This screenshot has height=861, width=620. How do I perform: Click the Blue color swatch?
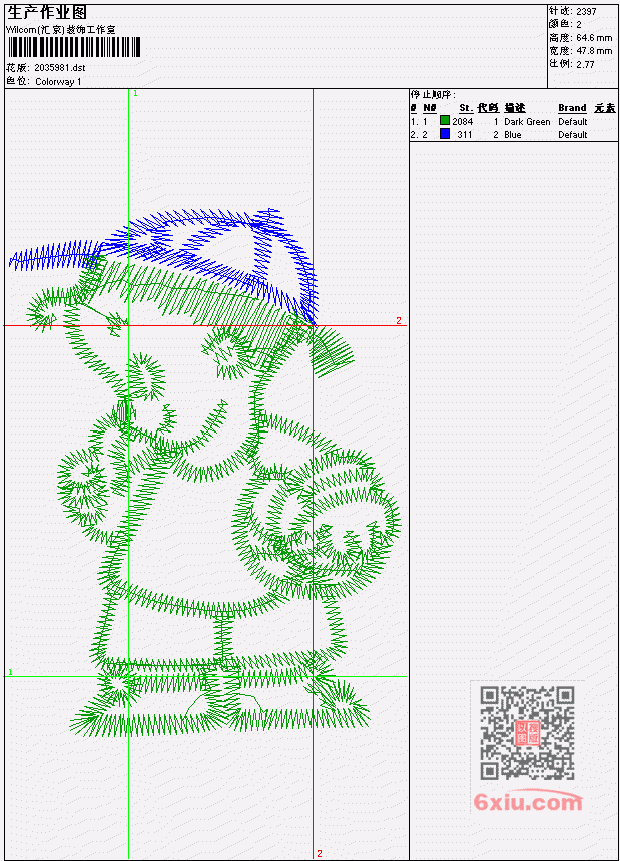pos(445,134)
